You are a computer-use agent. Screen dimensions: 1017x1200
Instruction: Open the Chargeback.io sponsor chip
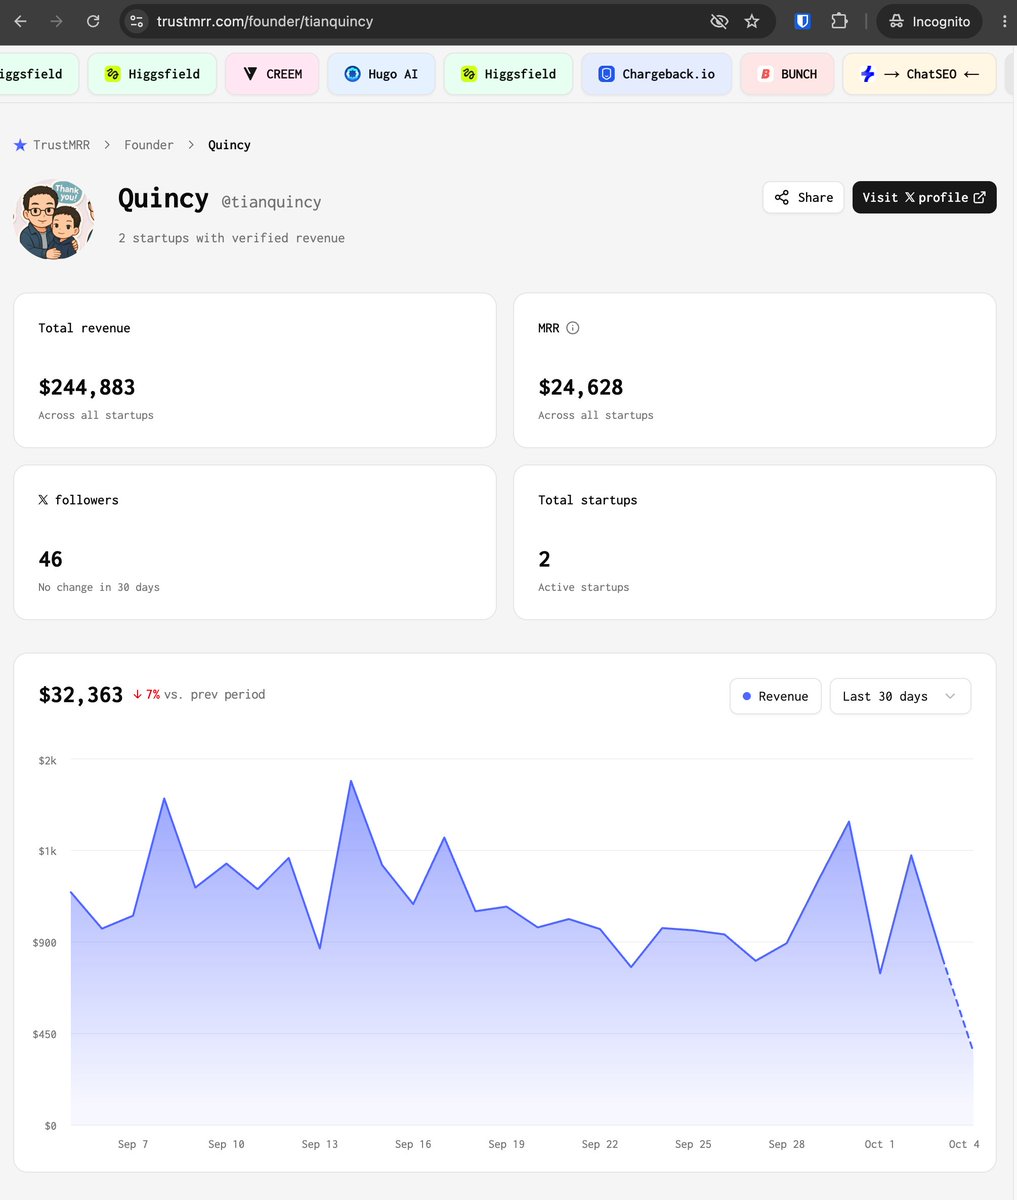[656, 74]
